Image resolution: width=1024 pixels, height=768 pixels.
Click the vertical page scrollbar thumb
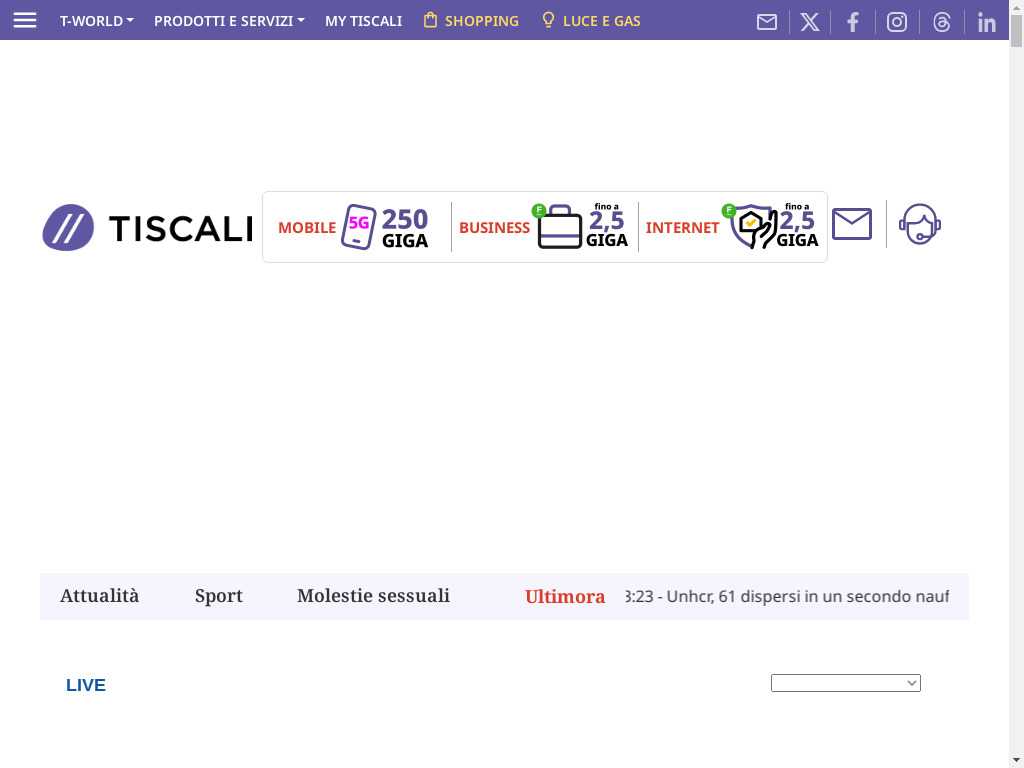click(x=1016, y=29)
